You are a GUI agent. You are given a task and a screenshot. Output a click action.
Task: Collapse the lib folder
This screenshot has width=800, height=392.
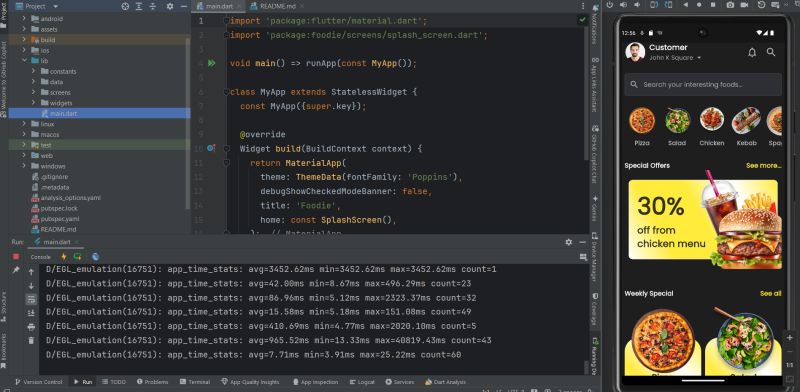pyautogui.click(x=24, y=61)
